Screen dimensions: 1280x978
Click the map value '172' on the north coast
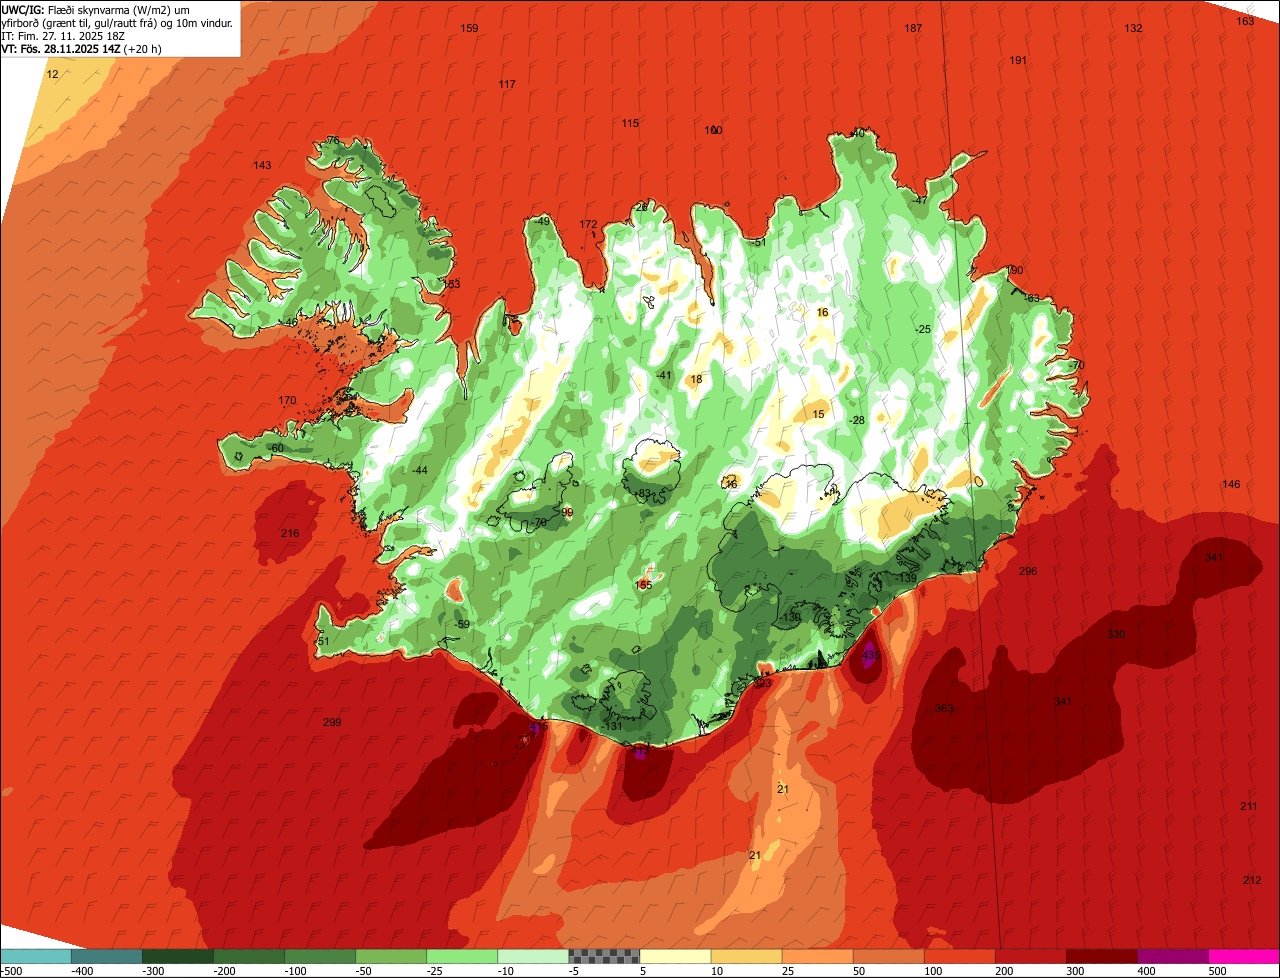coord(588,224)
